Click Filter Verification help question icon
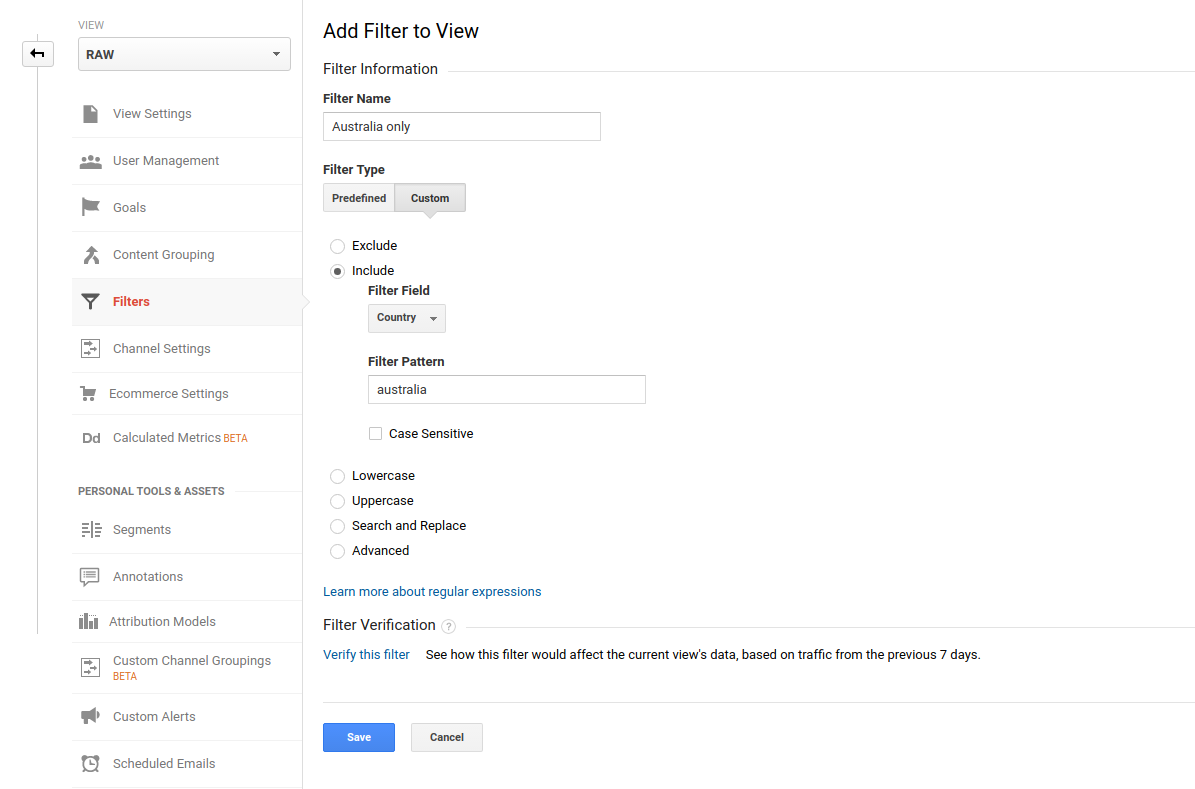 (x=449, y=627)
